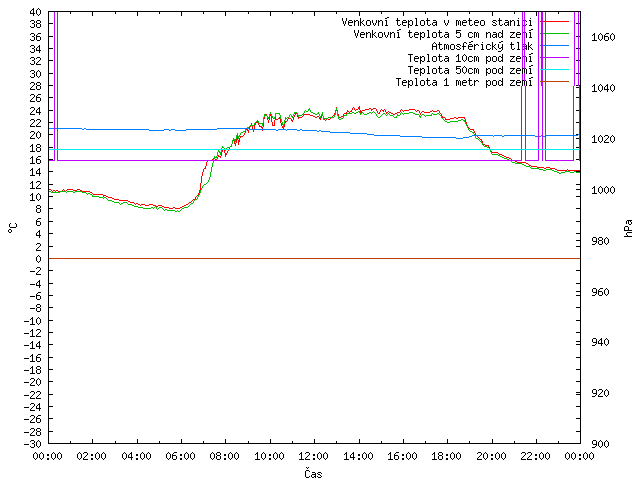The image size is (640, 480).
Task: Click the right axis unit label 'hPa'
Action: (628, 228)
